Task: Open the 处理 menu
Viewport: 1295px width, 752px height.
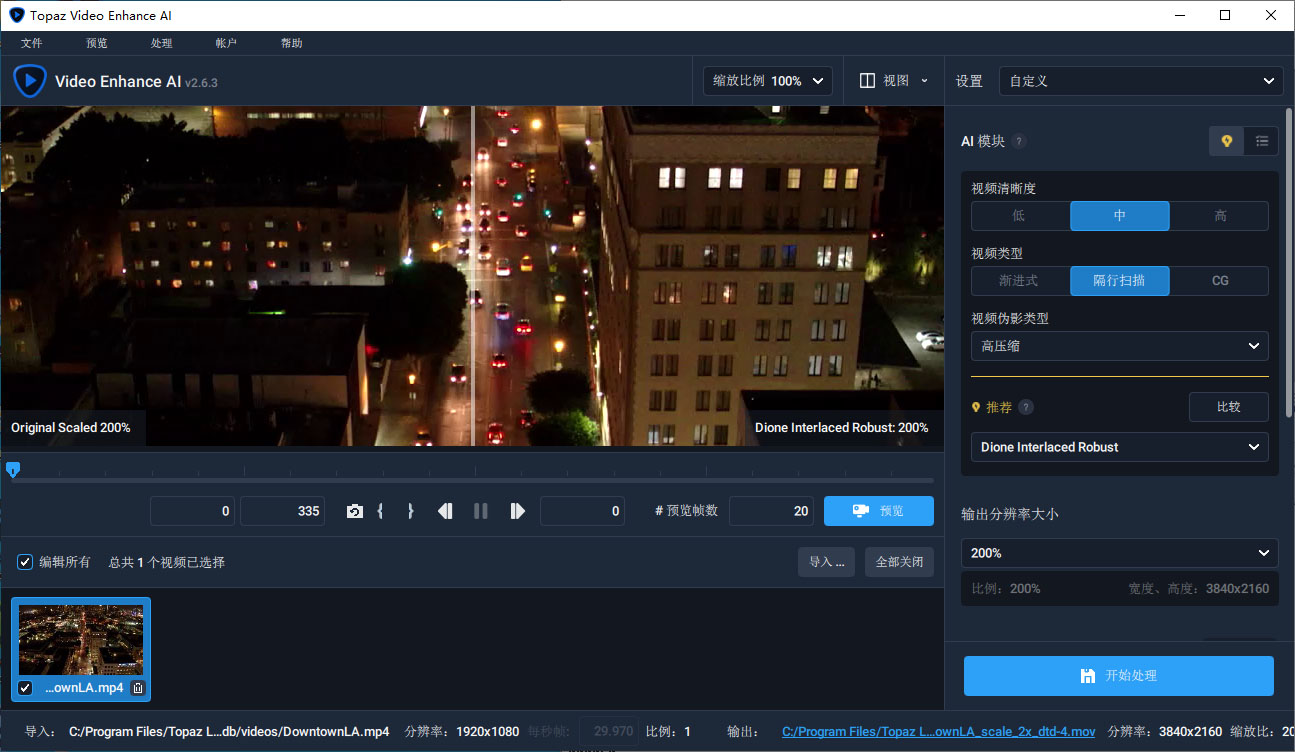Action: [161, 43]
